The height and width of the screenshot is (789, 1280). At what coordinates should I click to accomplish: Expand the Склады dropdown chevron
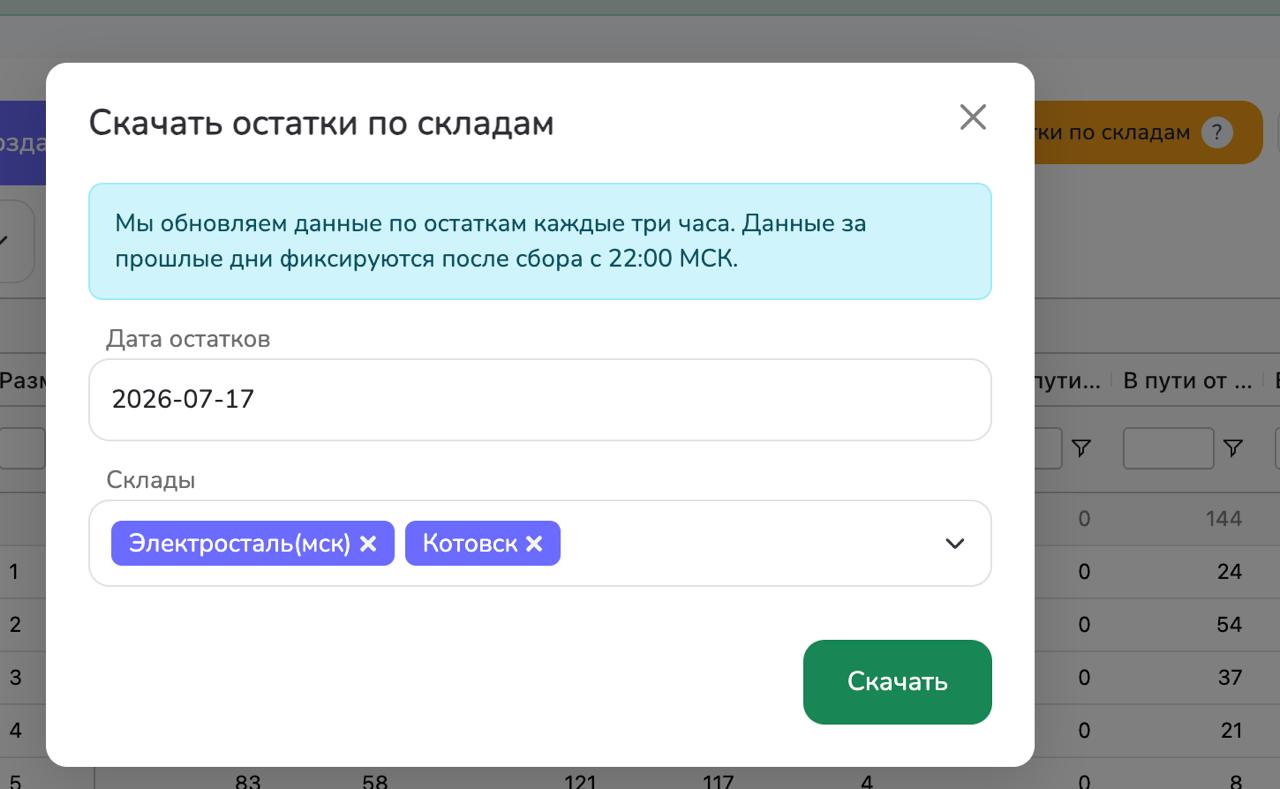[955, 543]
